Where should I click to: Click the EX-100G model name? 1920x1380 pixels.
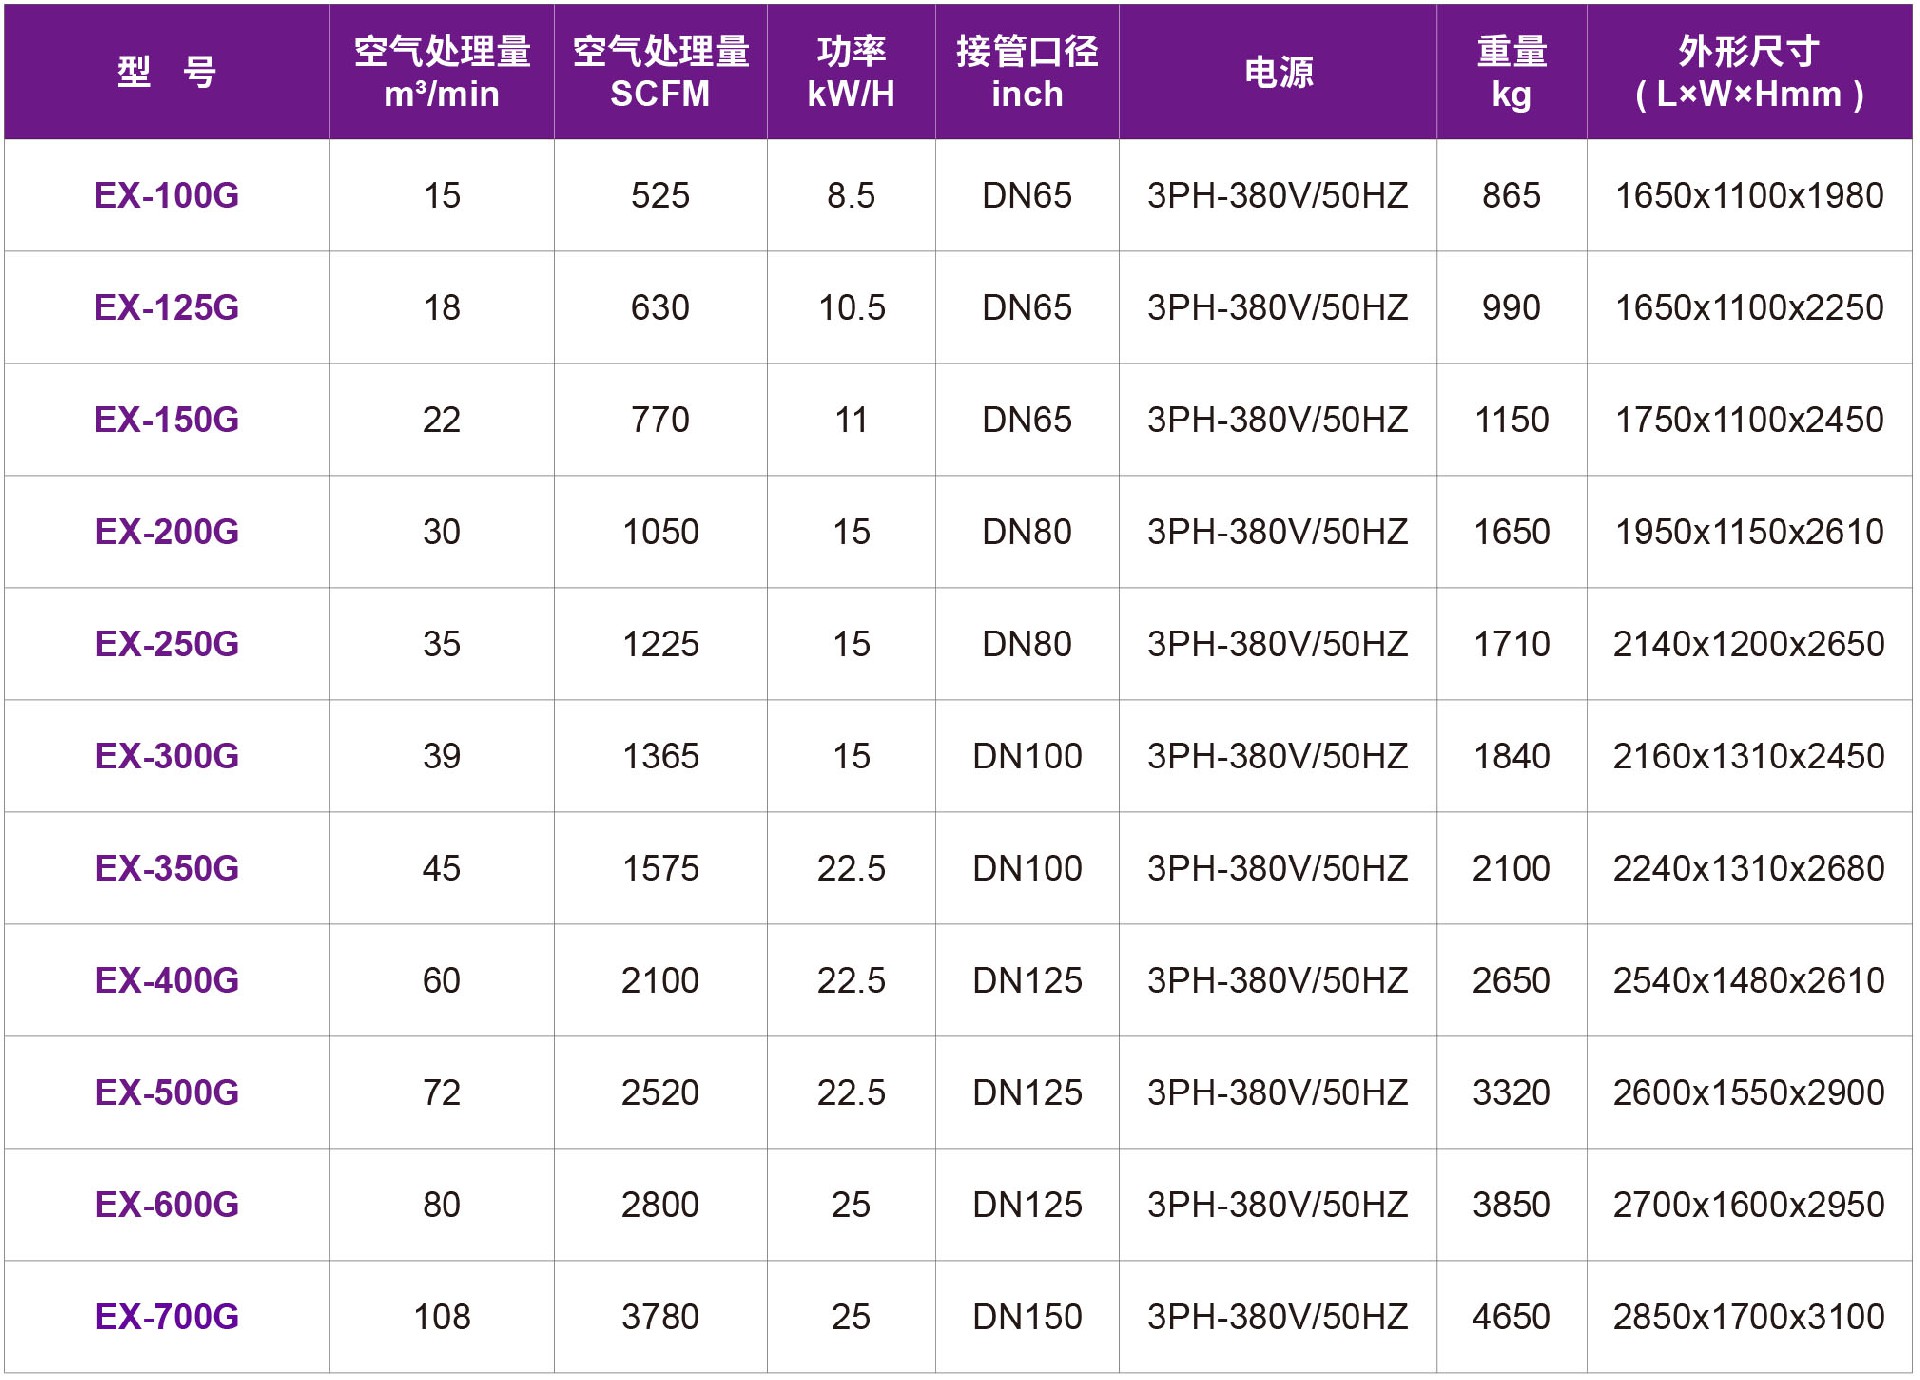click(x=167, y=195)
